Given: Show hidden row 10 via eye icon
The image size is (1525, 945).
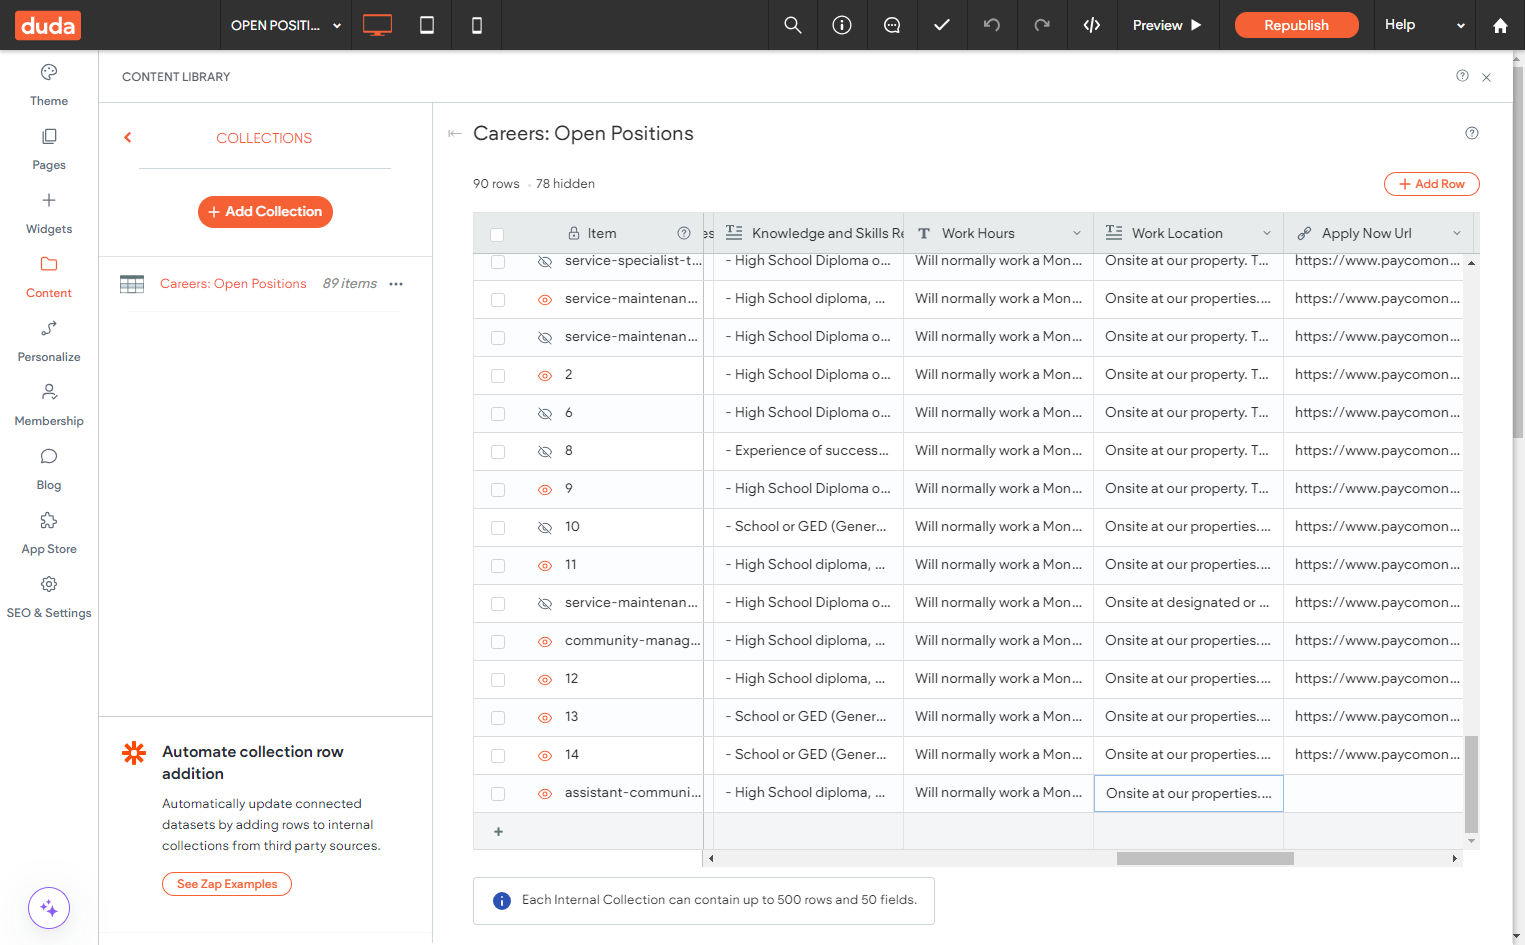Looking at the screenshot, I should (545, 527).
